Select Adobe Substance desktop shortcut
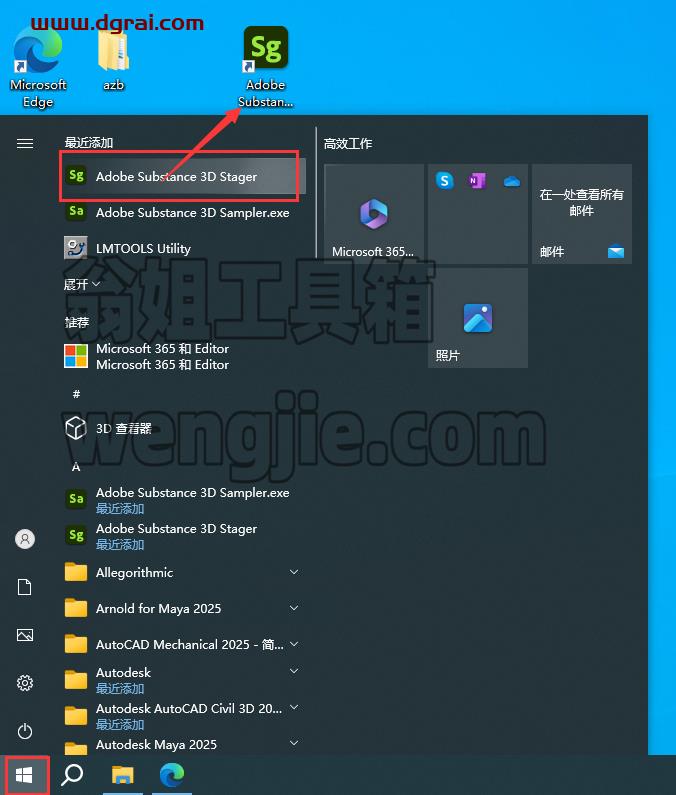Viewport: 676px width, 795px height. pos(266,67)
